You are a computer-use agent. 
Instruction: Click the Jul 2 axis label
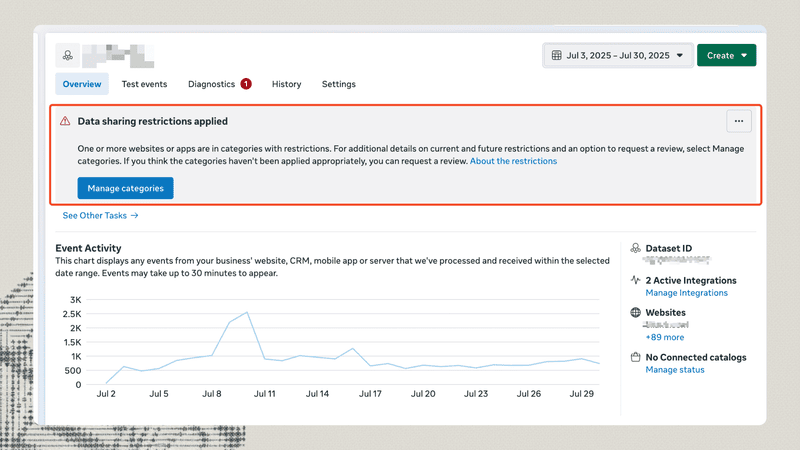(106, 394)
